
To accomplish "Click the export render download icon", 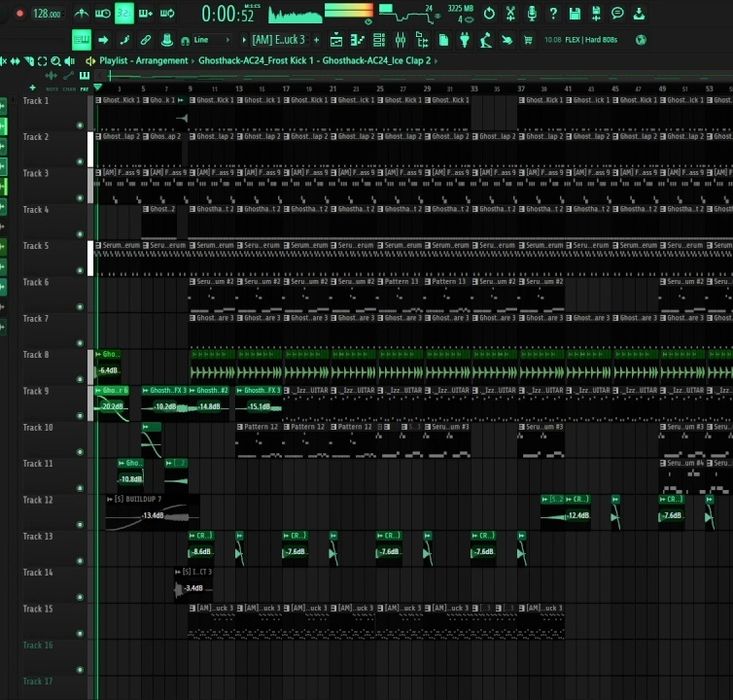I will click(x=639, y=14).
